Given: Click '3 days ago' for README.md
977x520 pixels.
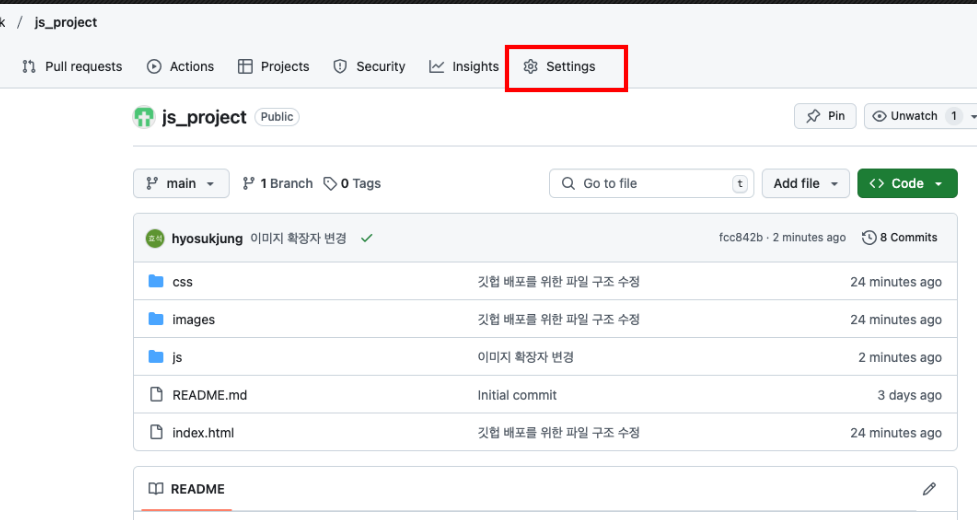Looking at the screenshot, I should (909, 395).
